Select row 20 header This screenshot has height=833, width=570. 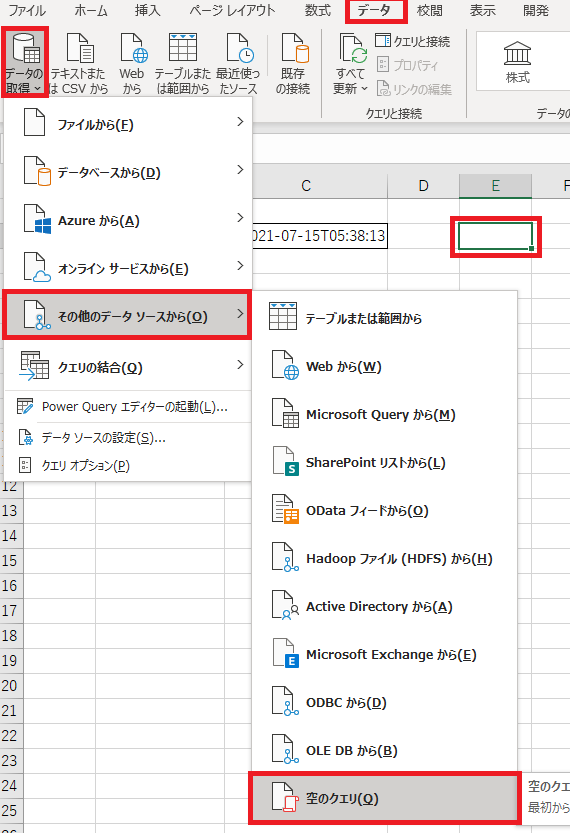click(10, 685)
